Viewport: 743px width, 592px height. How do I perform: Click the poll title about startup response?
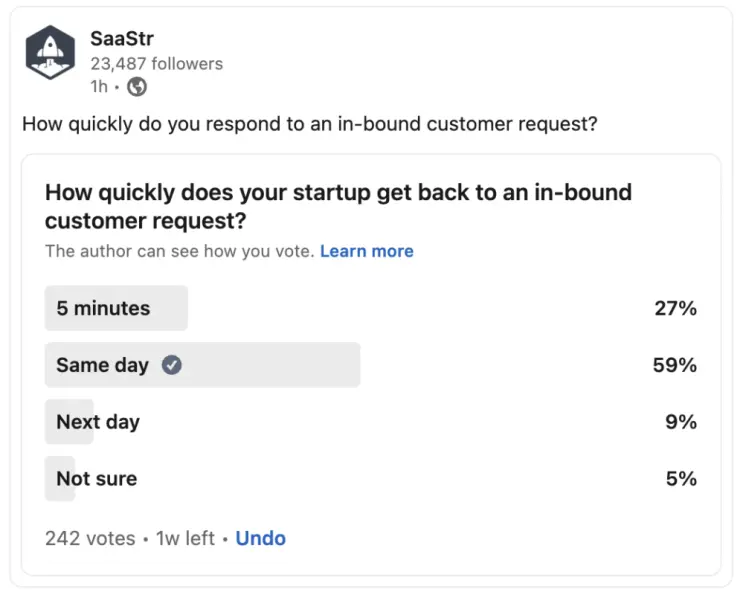[x=338, y=207]
